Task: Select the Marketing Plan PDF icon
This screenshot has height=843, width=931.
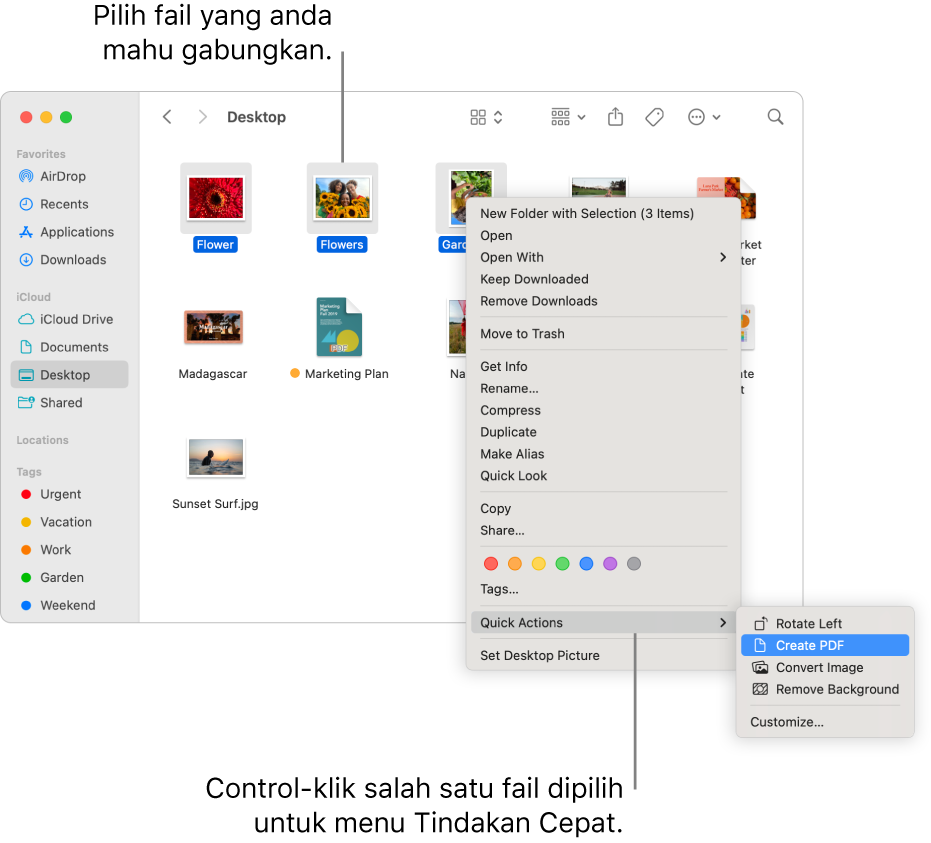Action: click(x=339, y=327)
